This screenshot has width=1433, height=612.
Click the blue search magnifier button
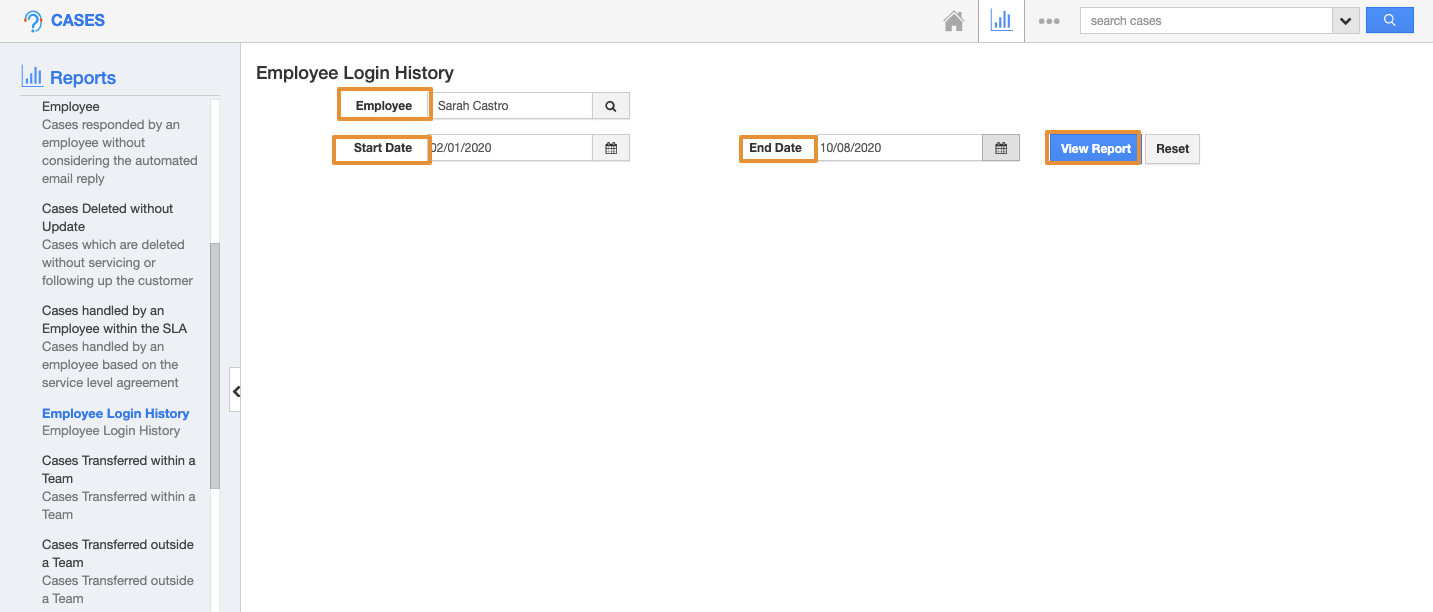point(1389,21)
